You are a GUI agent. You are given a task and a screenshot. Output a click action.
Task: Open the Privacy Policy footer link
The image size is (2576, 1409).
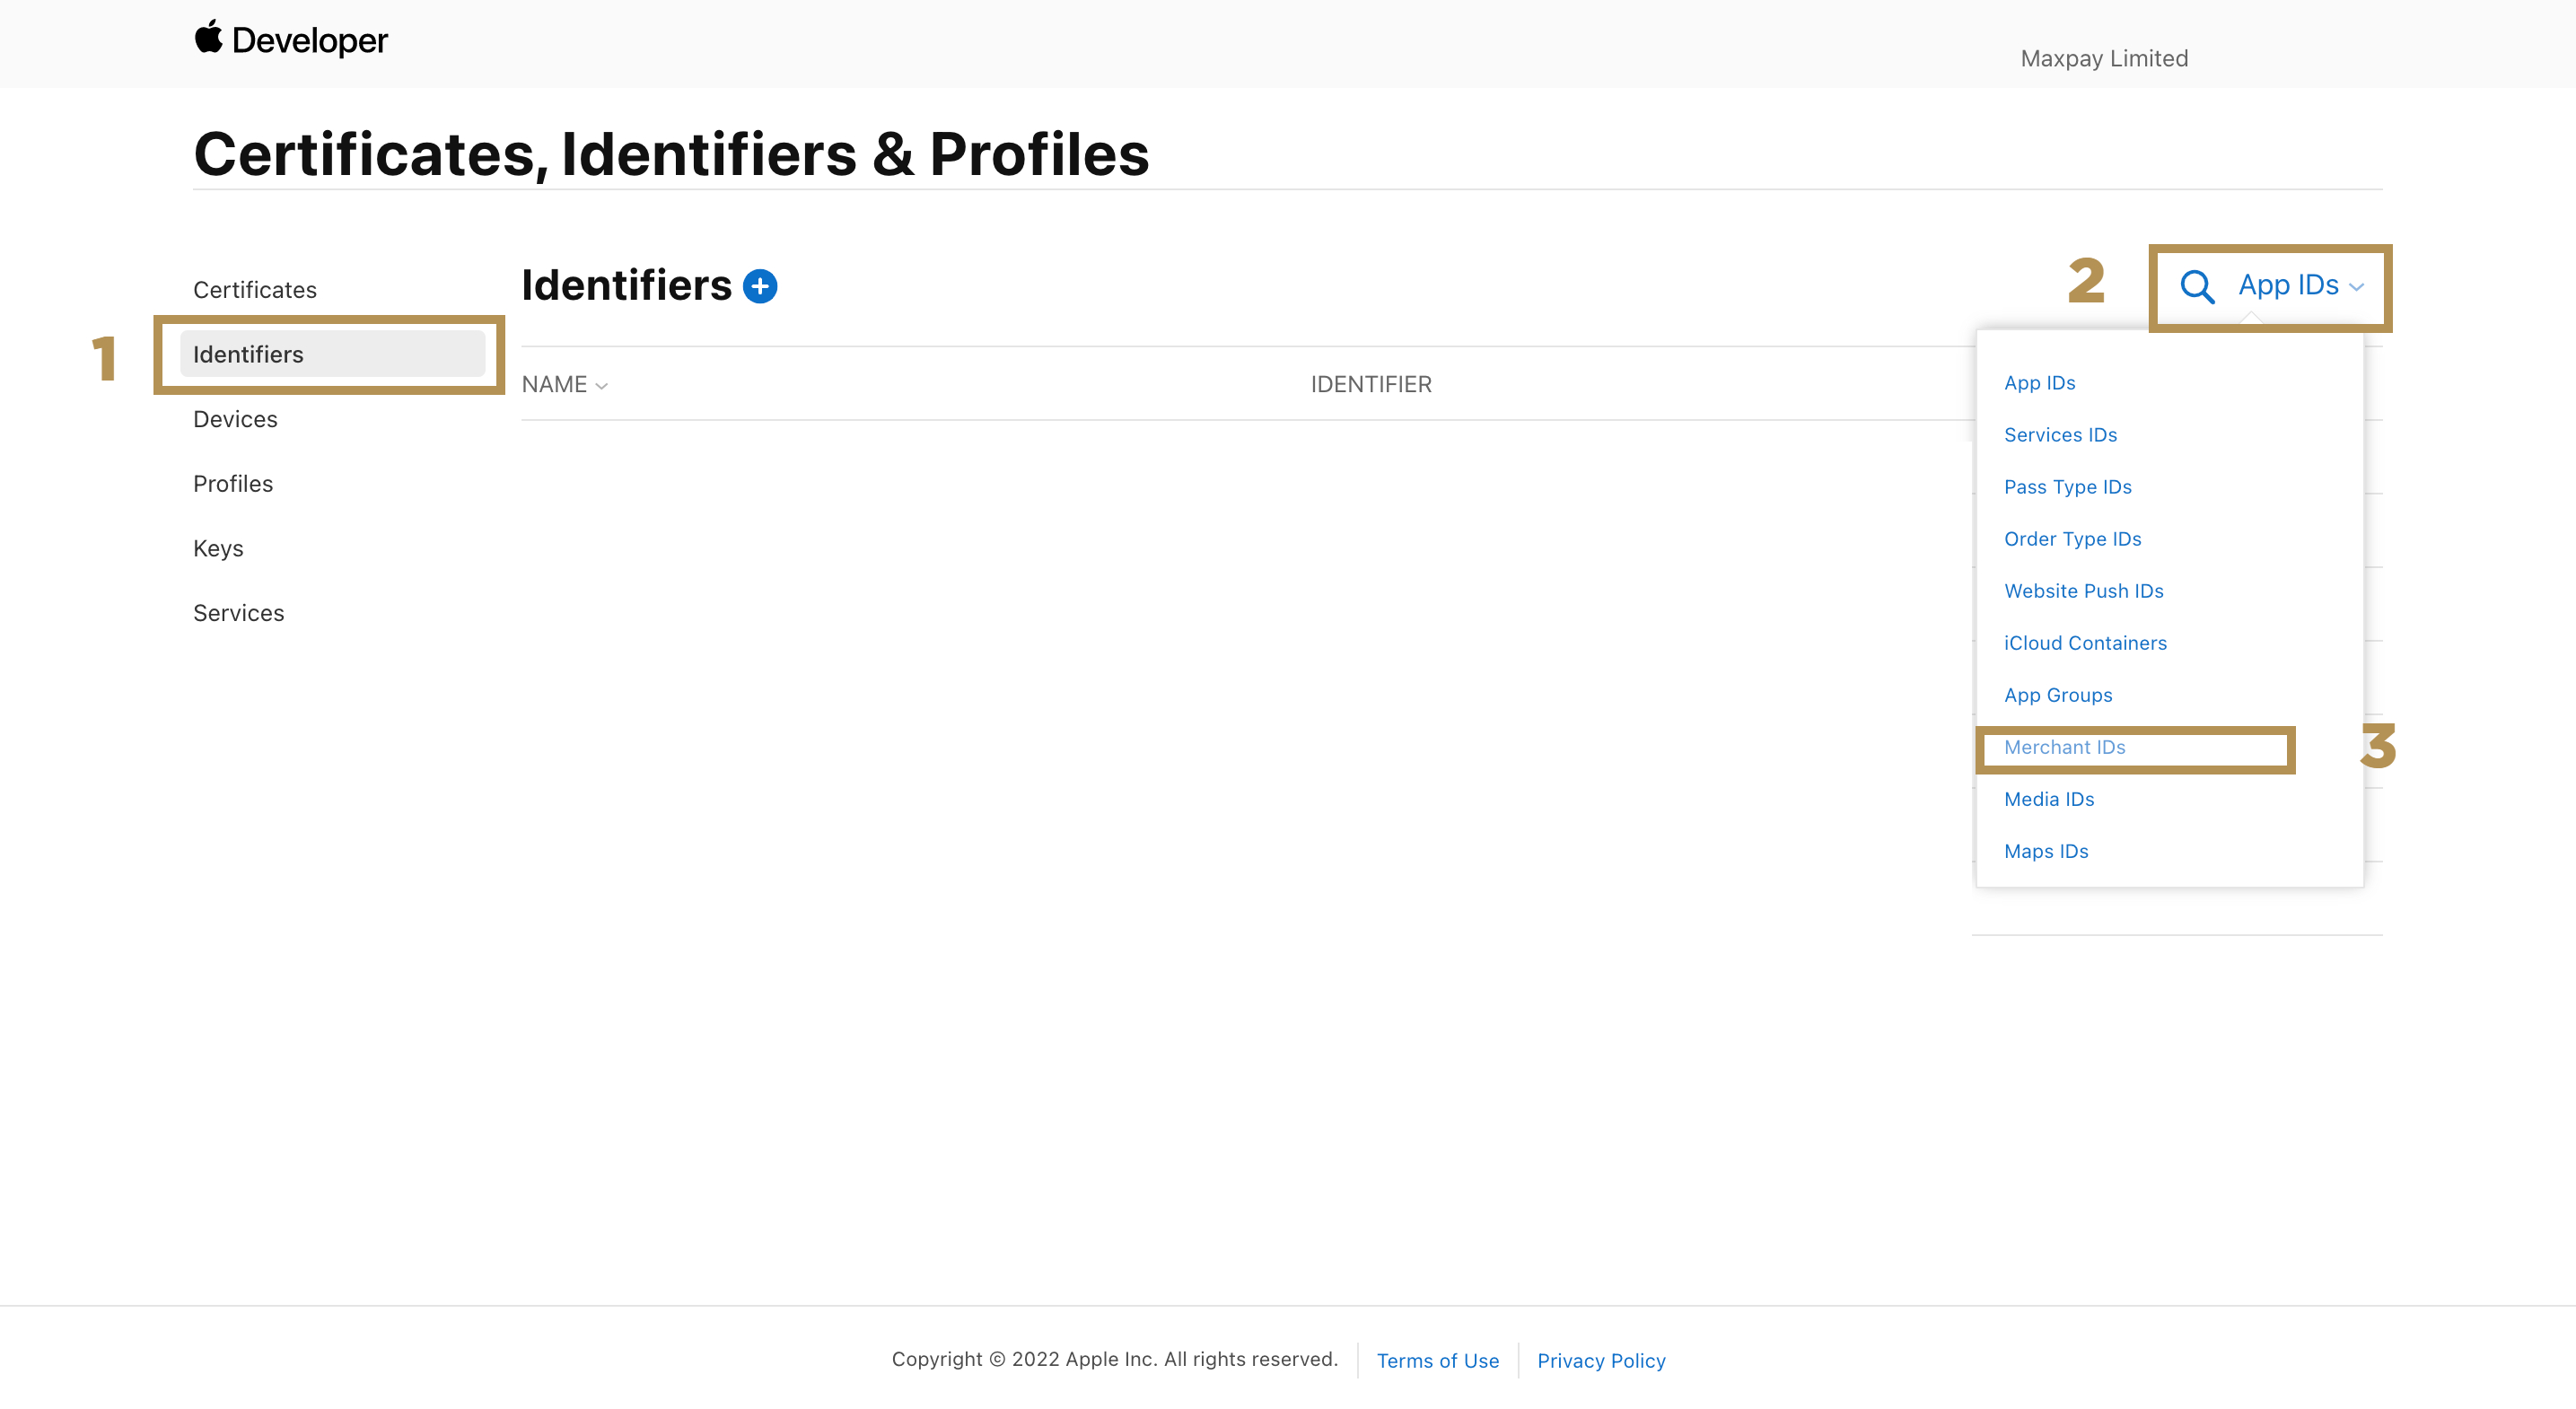coord(1600,1360)
